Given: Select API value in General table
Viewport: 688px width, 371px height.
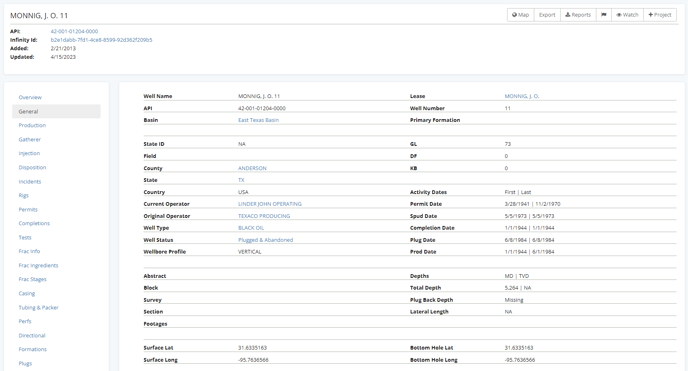Looking at the screenshot, I should [262, 108].
